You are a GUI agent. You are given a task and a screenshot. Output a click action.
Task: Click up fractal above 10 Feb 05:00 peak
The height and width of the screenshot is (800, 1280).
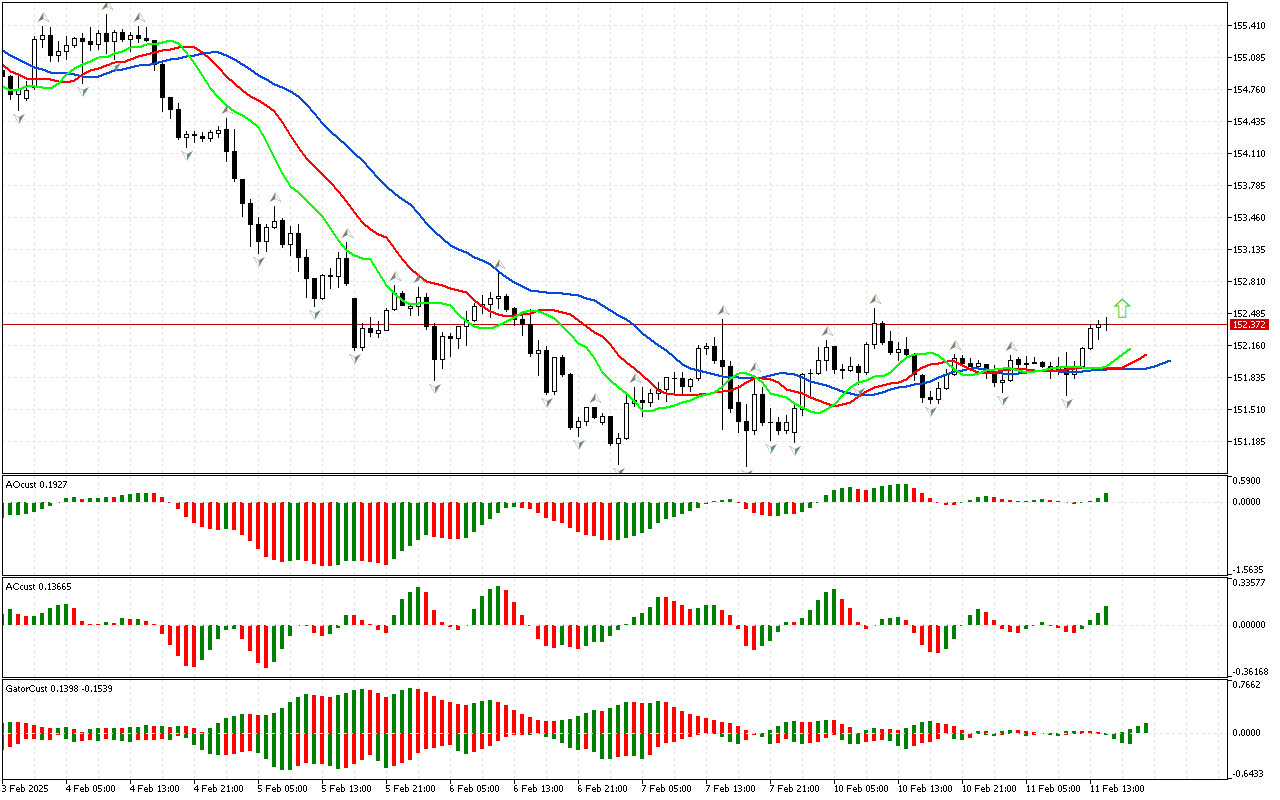(875, 299)
